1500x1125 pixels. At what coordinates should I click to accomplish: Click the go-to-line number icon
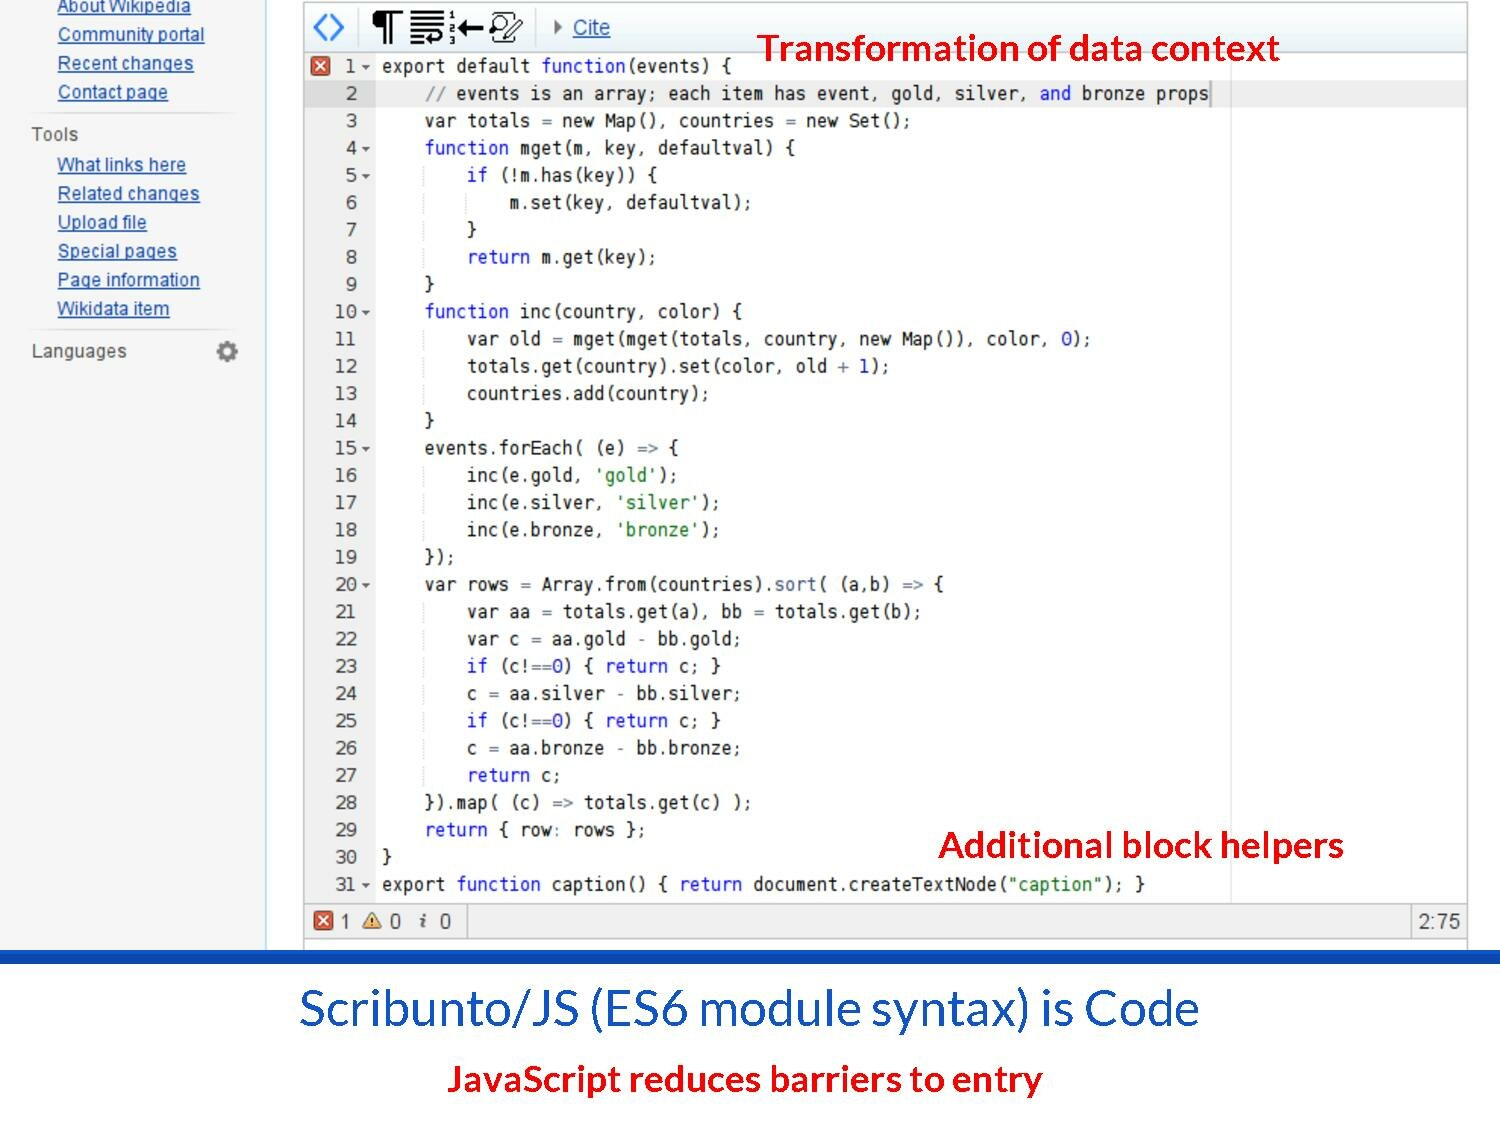[467, 27]
